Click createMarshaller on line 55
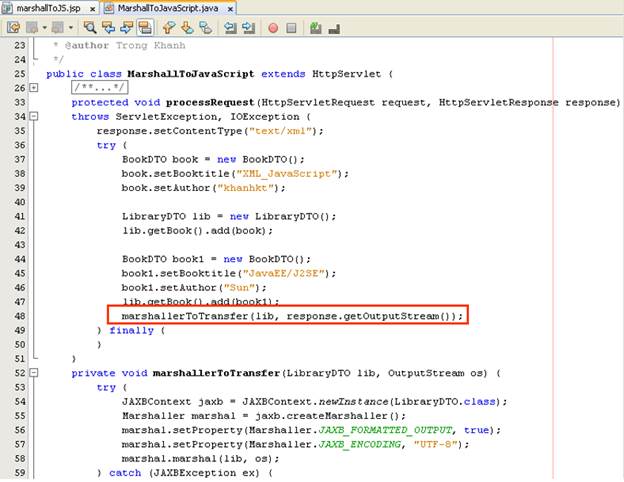The image size is (624, 482). click(x=337, y=416)
